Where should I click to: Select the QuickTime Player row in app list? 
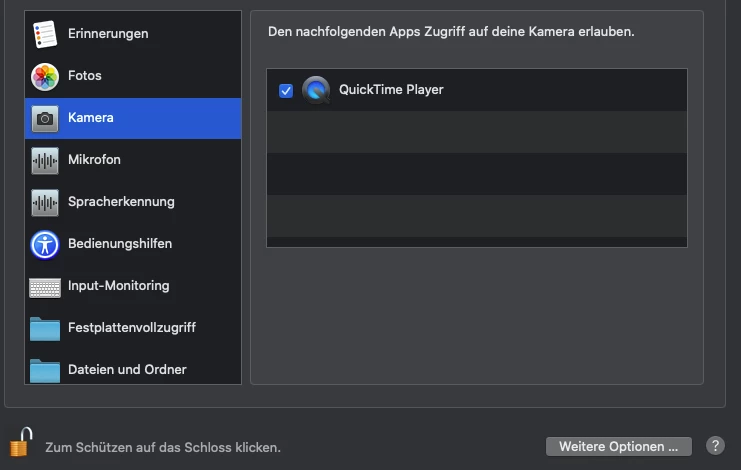tap(477, 90)
